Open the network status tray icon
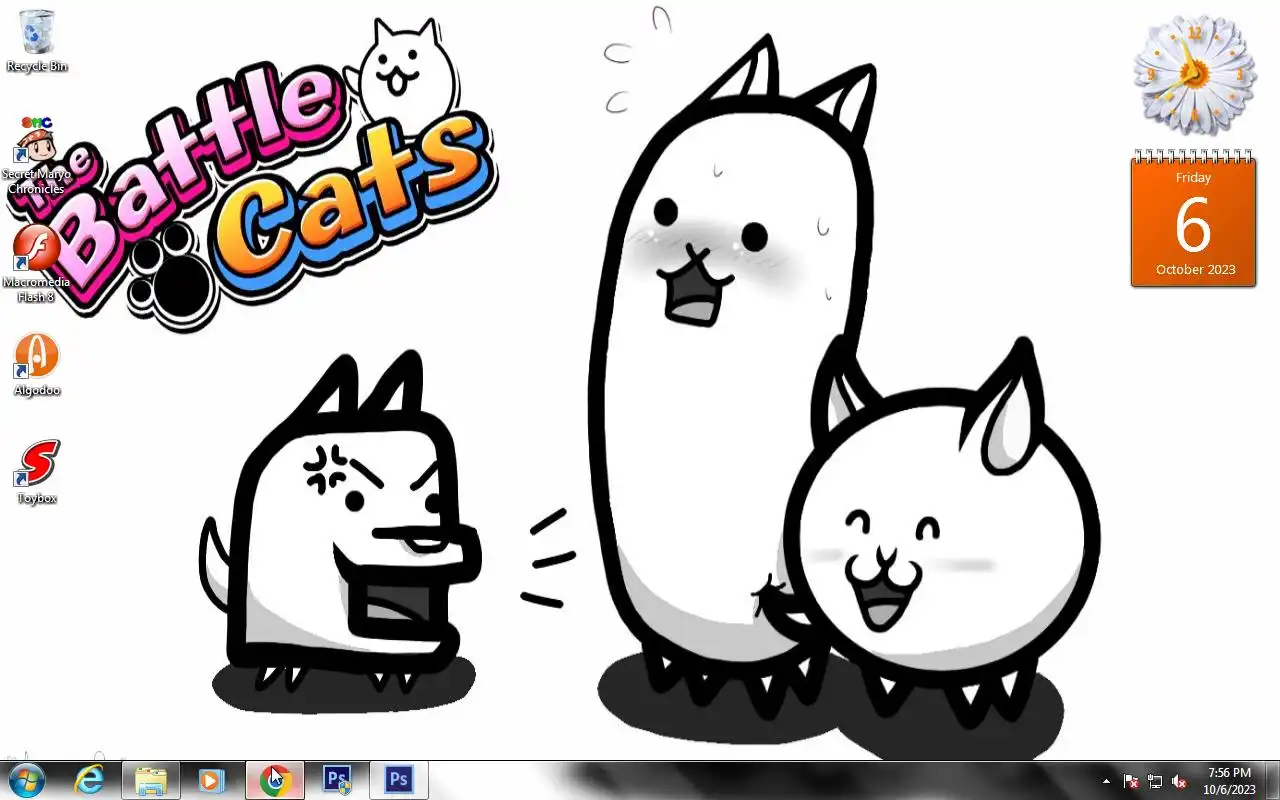This screenshot has height=800, width=1280. (1155, 781)
